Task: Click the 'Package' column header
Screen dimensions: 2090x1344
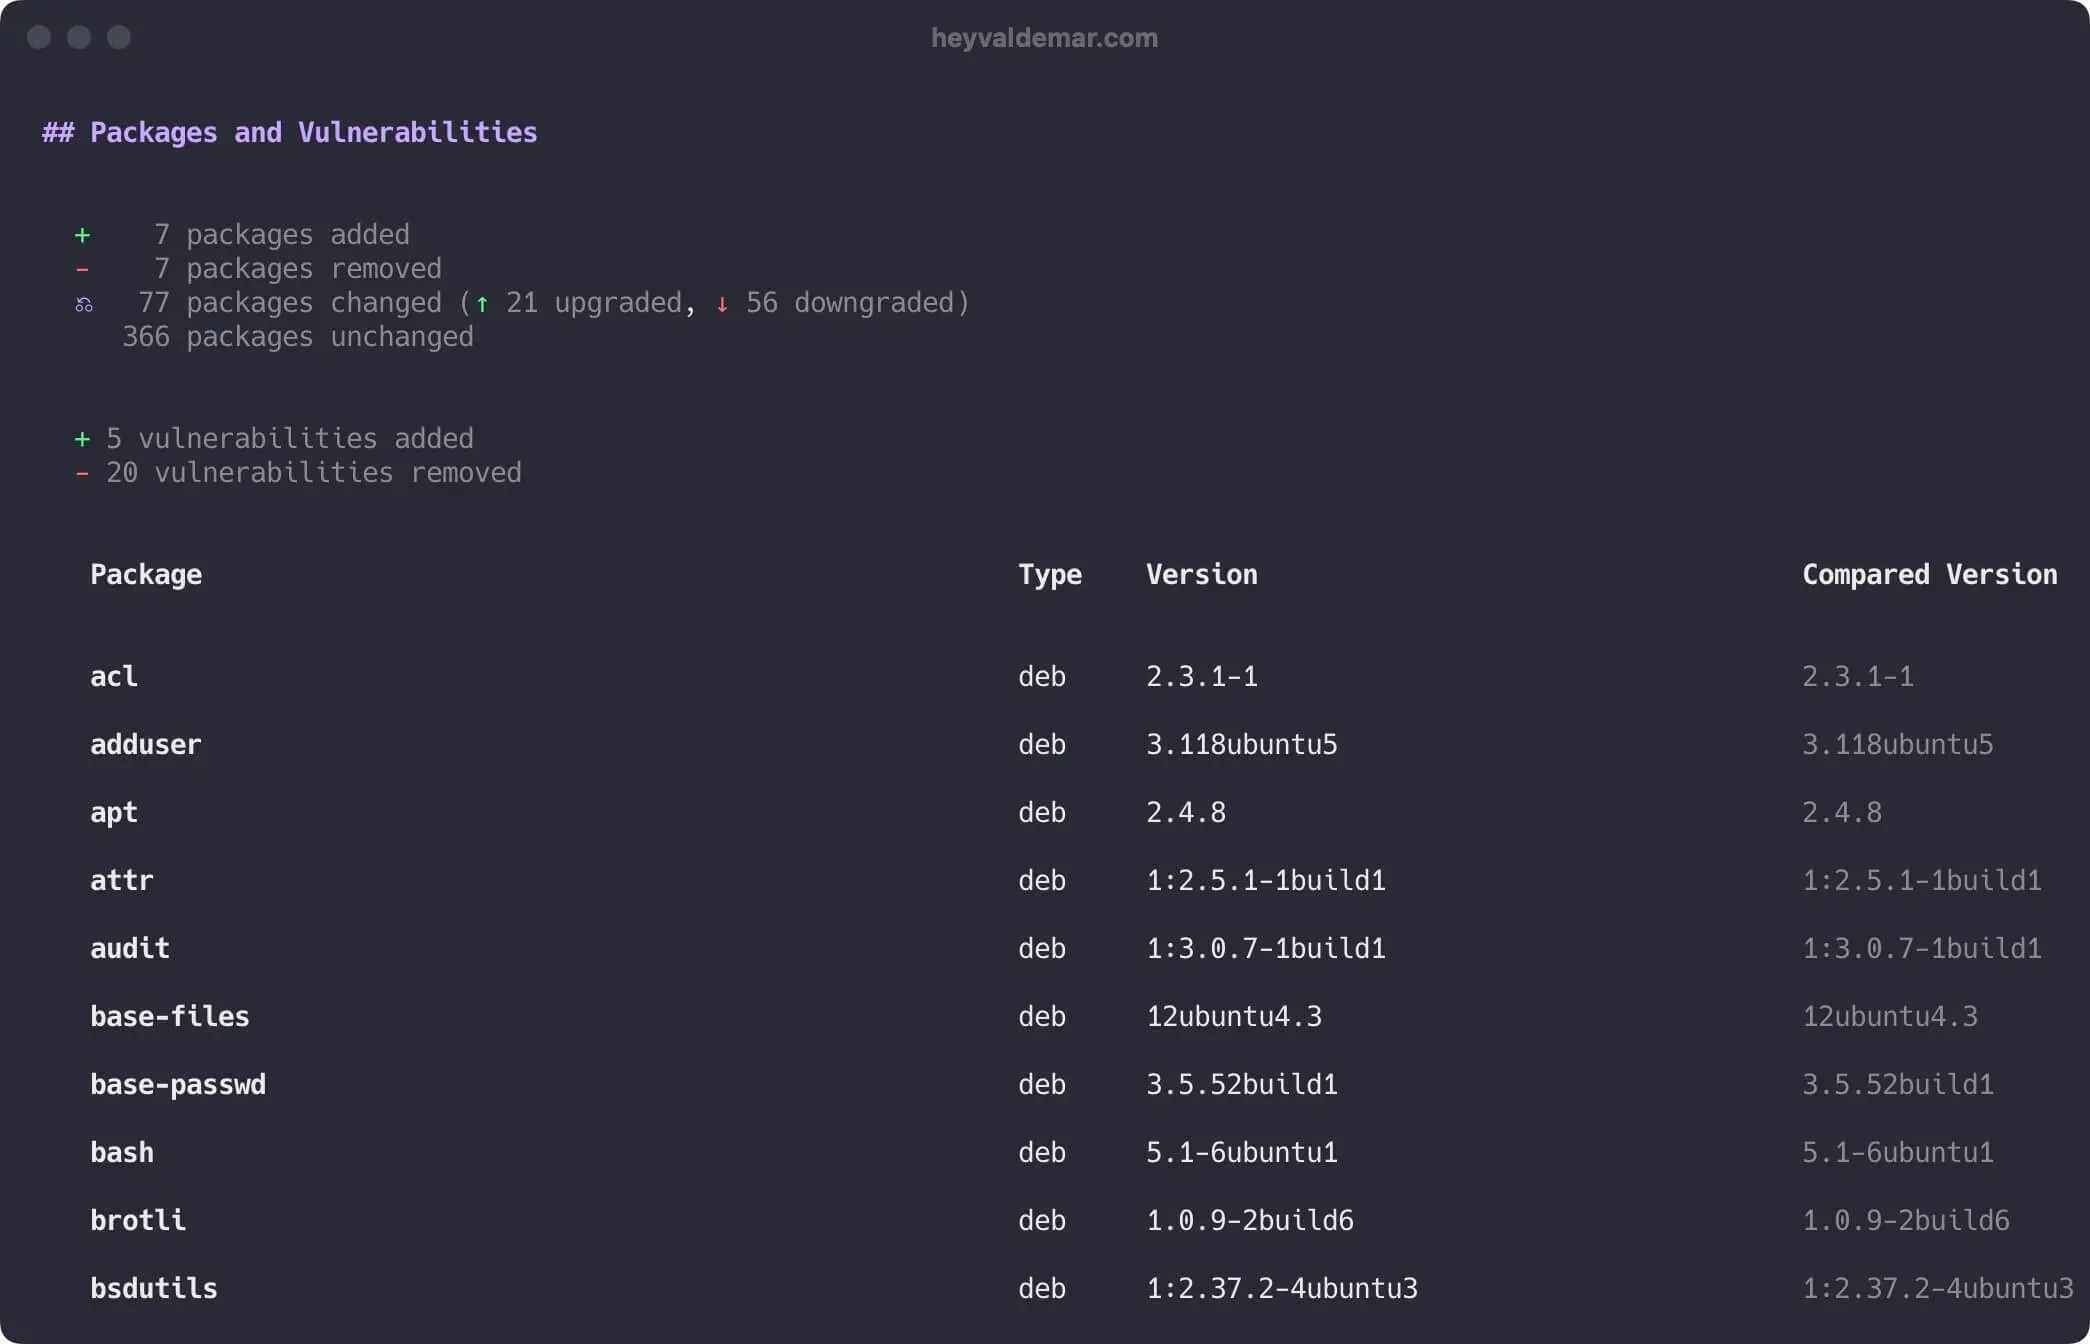Action: tap(146, 575)
